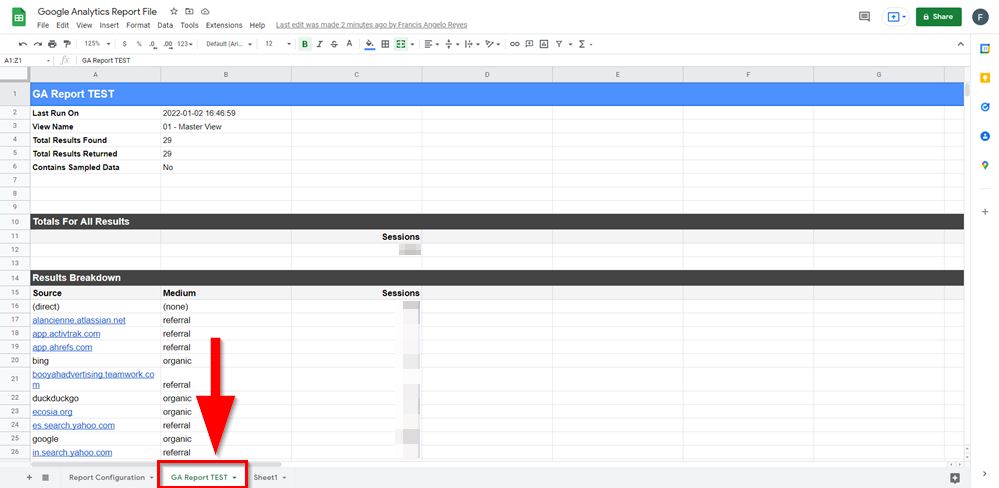Click the Move to folder icon

pyautogui.click(x=189, y=11)
